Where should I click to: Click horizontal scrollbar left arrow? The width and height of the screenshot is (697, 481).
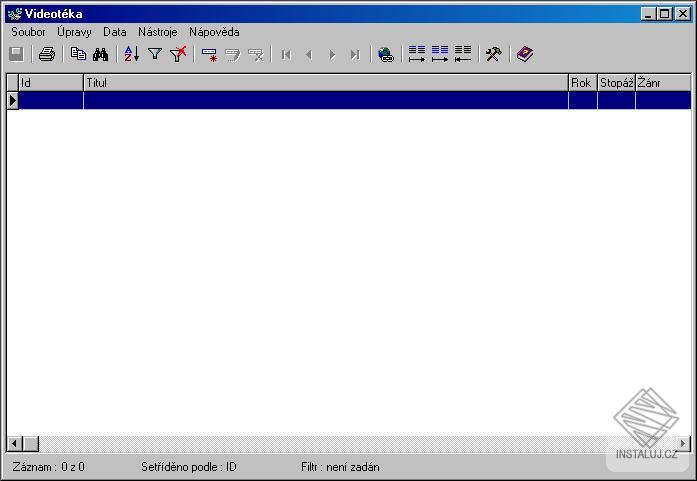15,443
